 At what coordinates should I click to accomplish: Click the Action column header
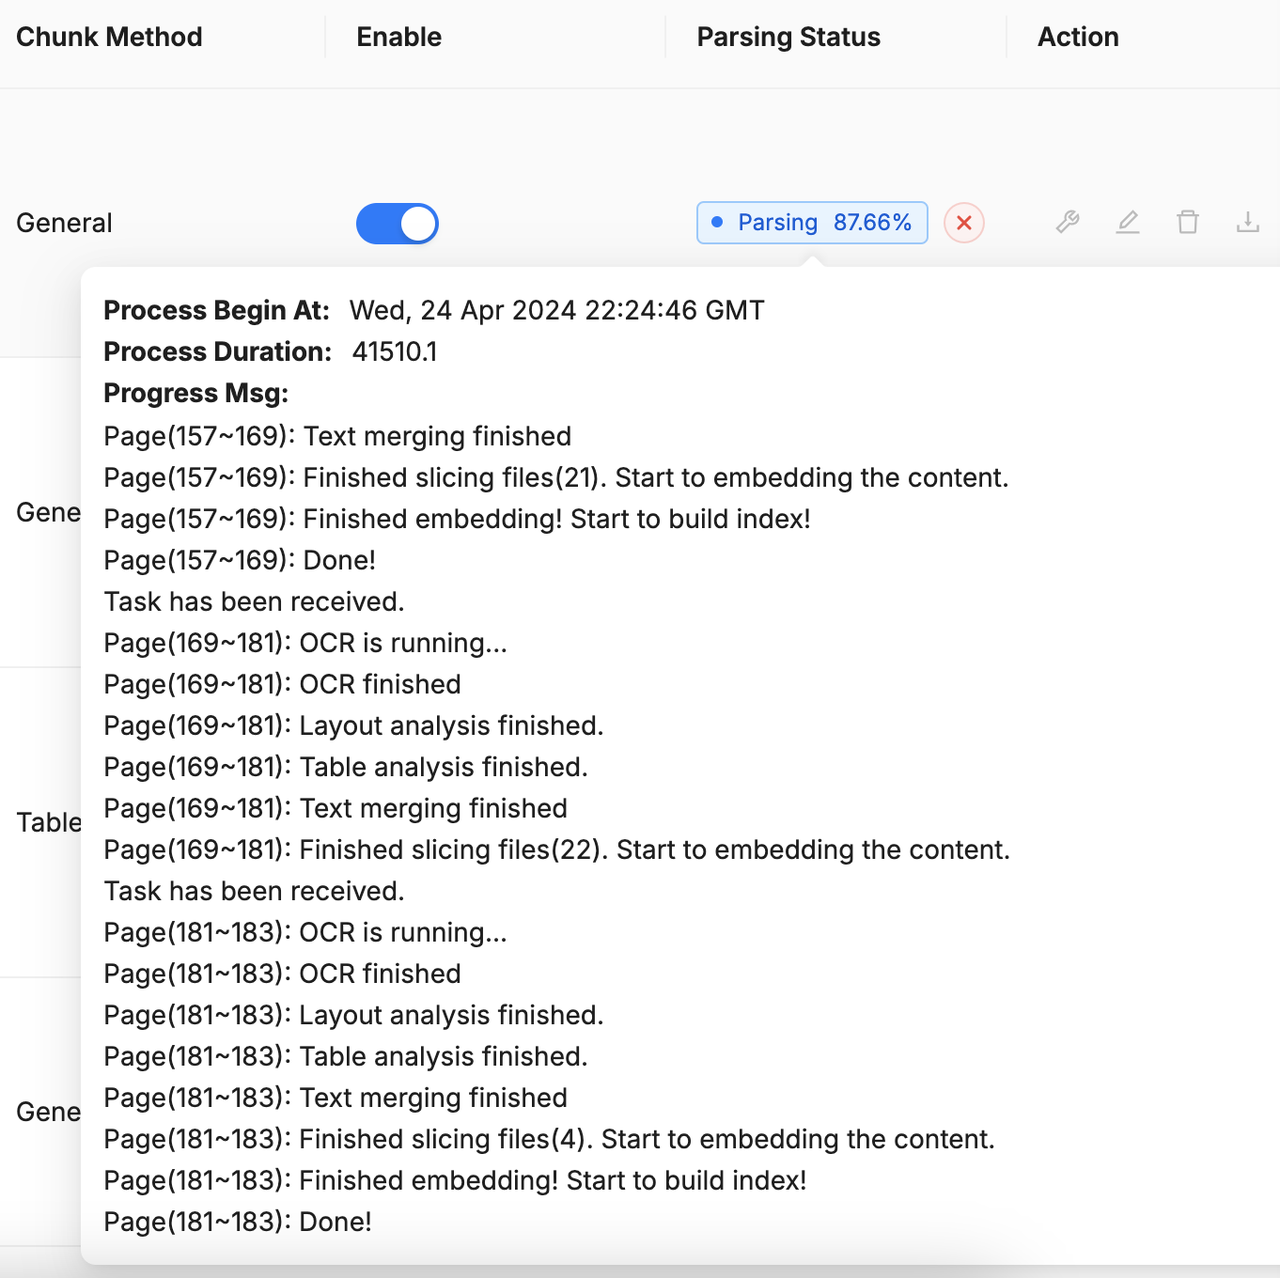[1077, 37]
